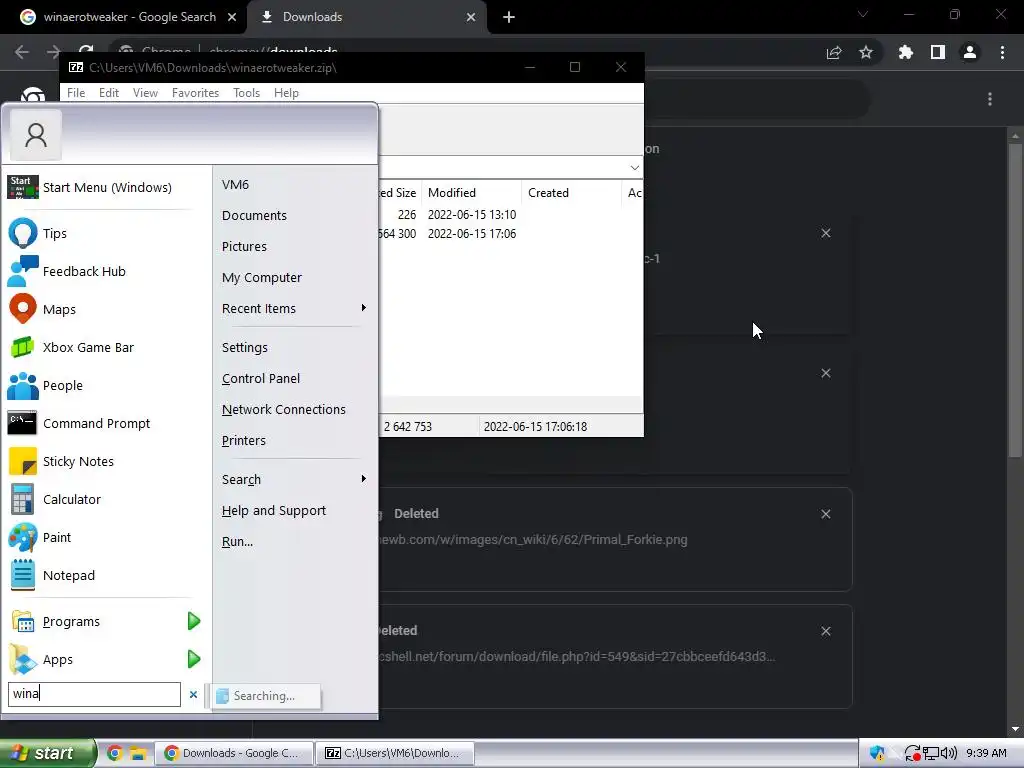Click start menu search input field
The image size is (1024, 768).
pyautogui.click(x=94, y=694)
